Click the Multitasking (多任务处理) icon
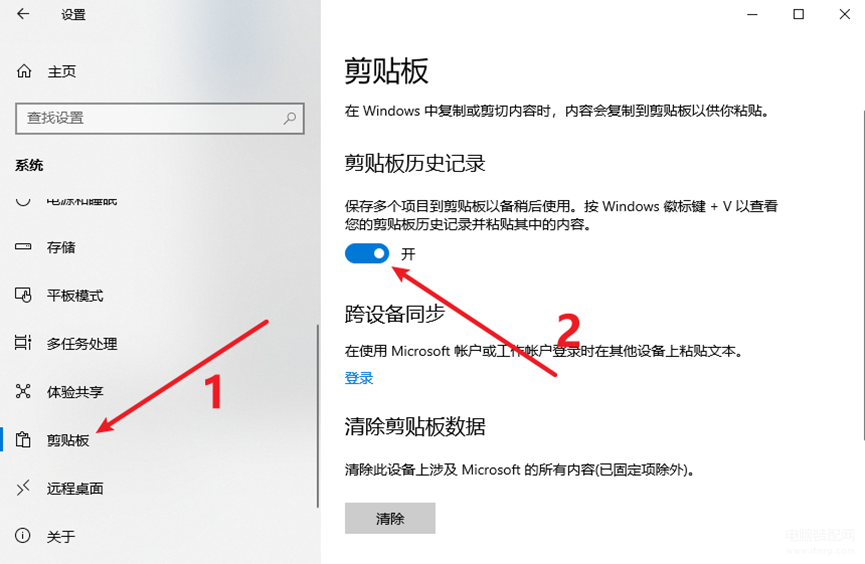This screenshot has width=865, height=564. click(23, 343)
